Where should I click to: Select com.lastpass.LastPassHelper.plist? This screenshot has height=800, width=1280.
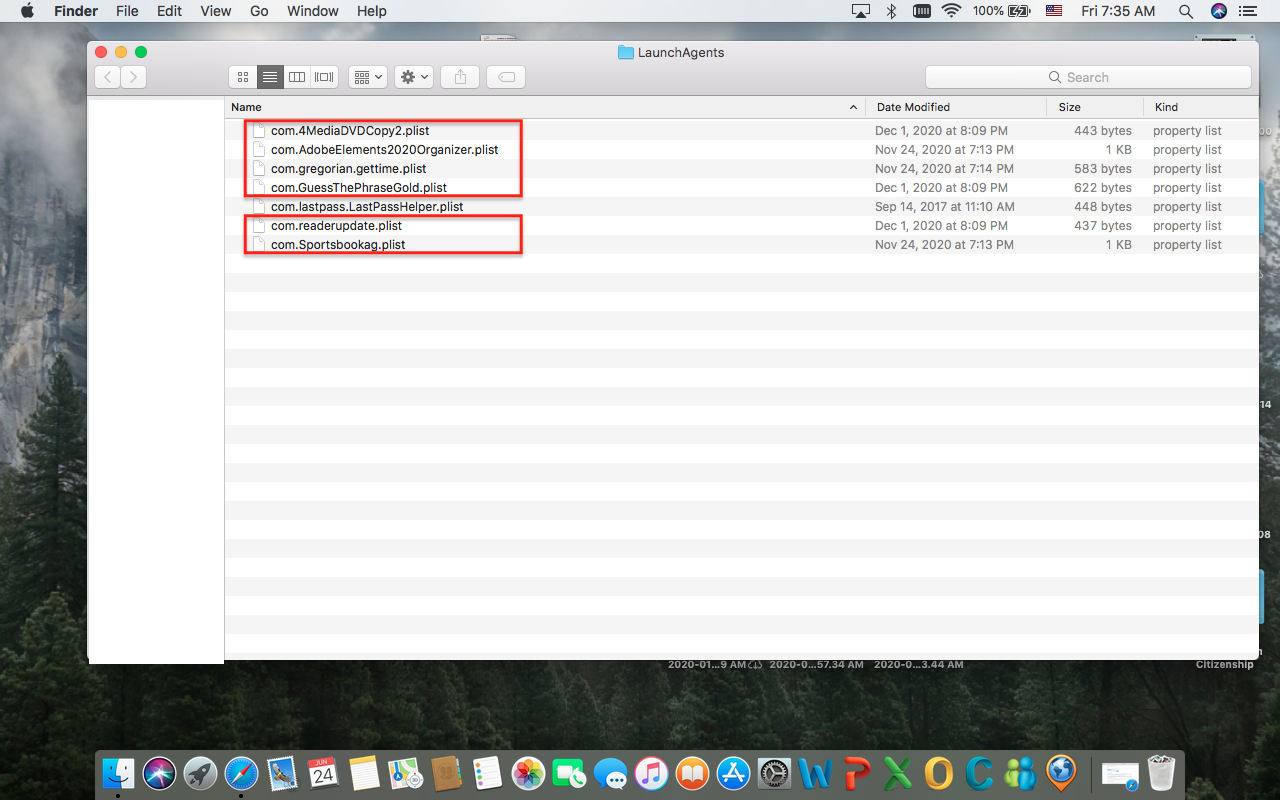[x=367, y=207]
